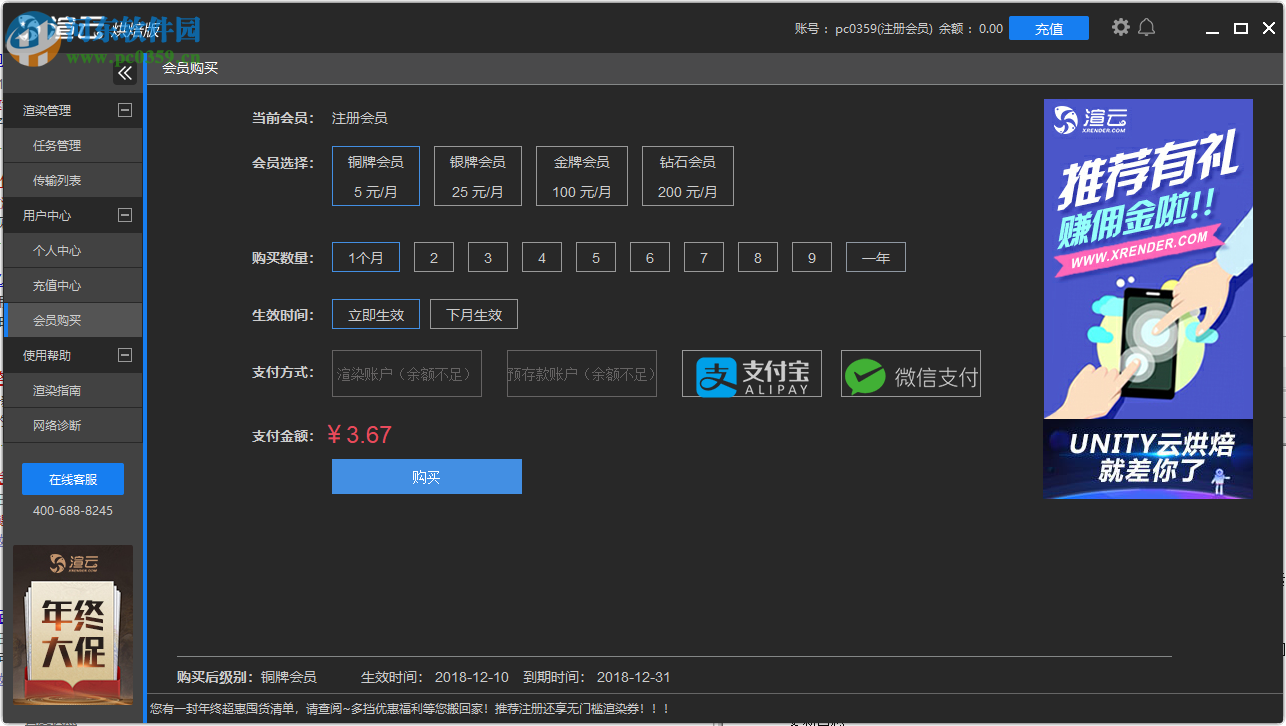Open the UNITY云烘焙 banner
This screenshot has height=726, width=1286.
click(x=1148, y=459)
